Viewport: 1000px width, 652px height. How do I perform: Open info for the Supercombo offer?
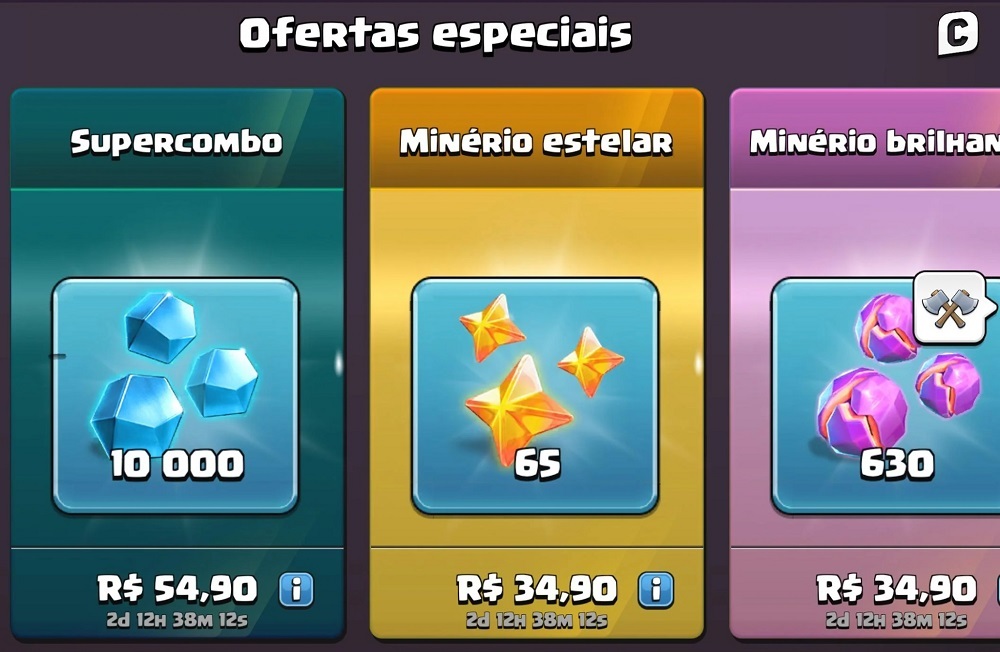tap(297, 589)
